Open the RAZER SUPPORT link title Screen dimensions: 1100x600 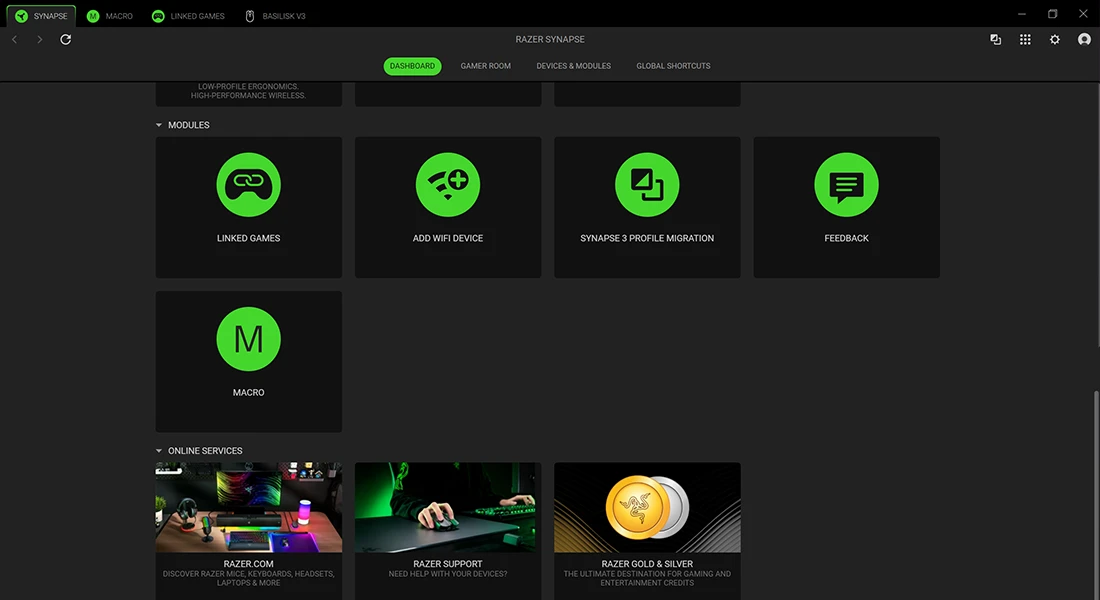click(448, 564)
